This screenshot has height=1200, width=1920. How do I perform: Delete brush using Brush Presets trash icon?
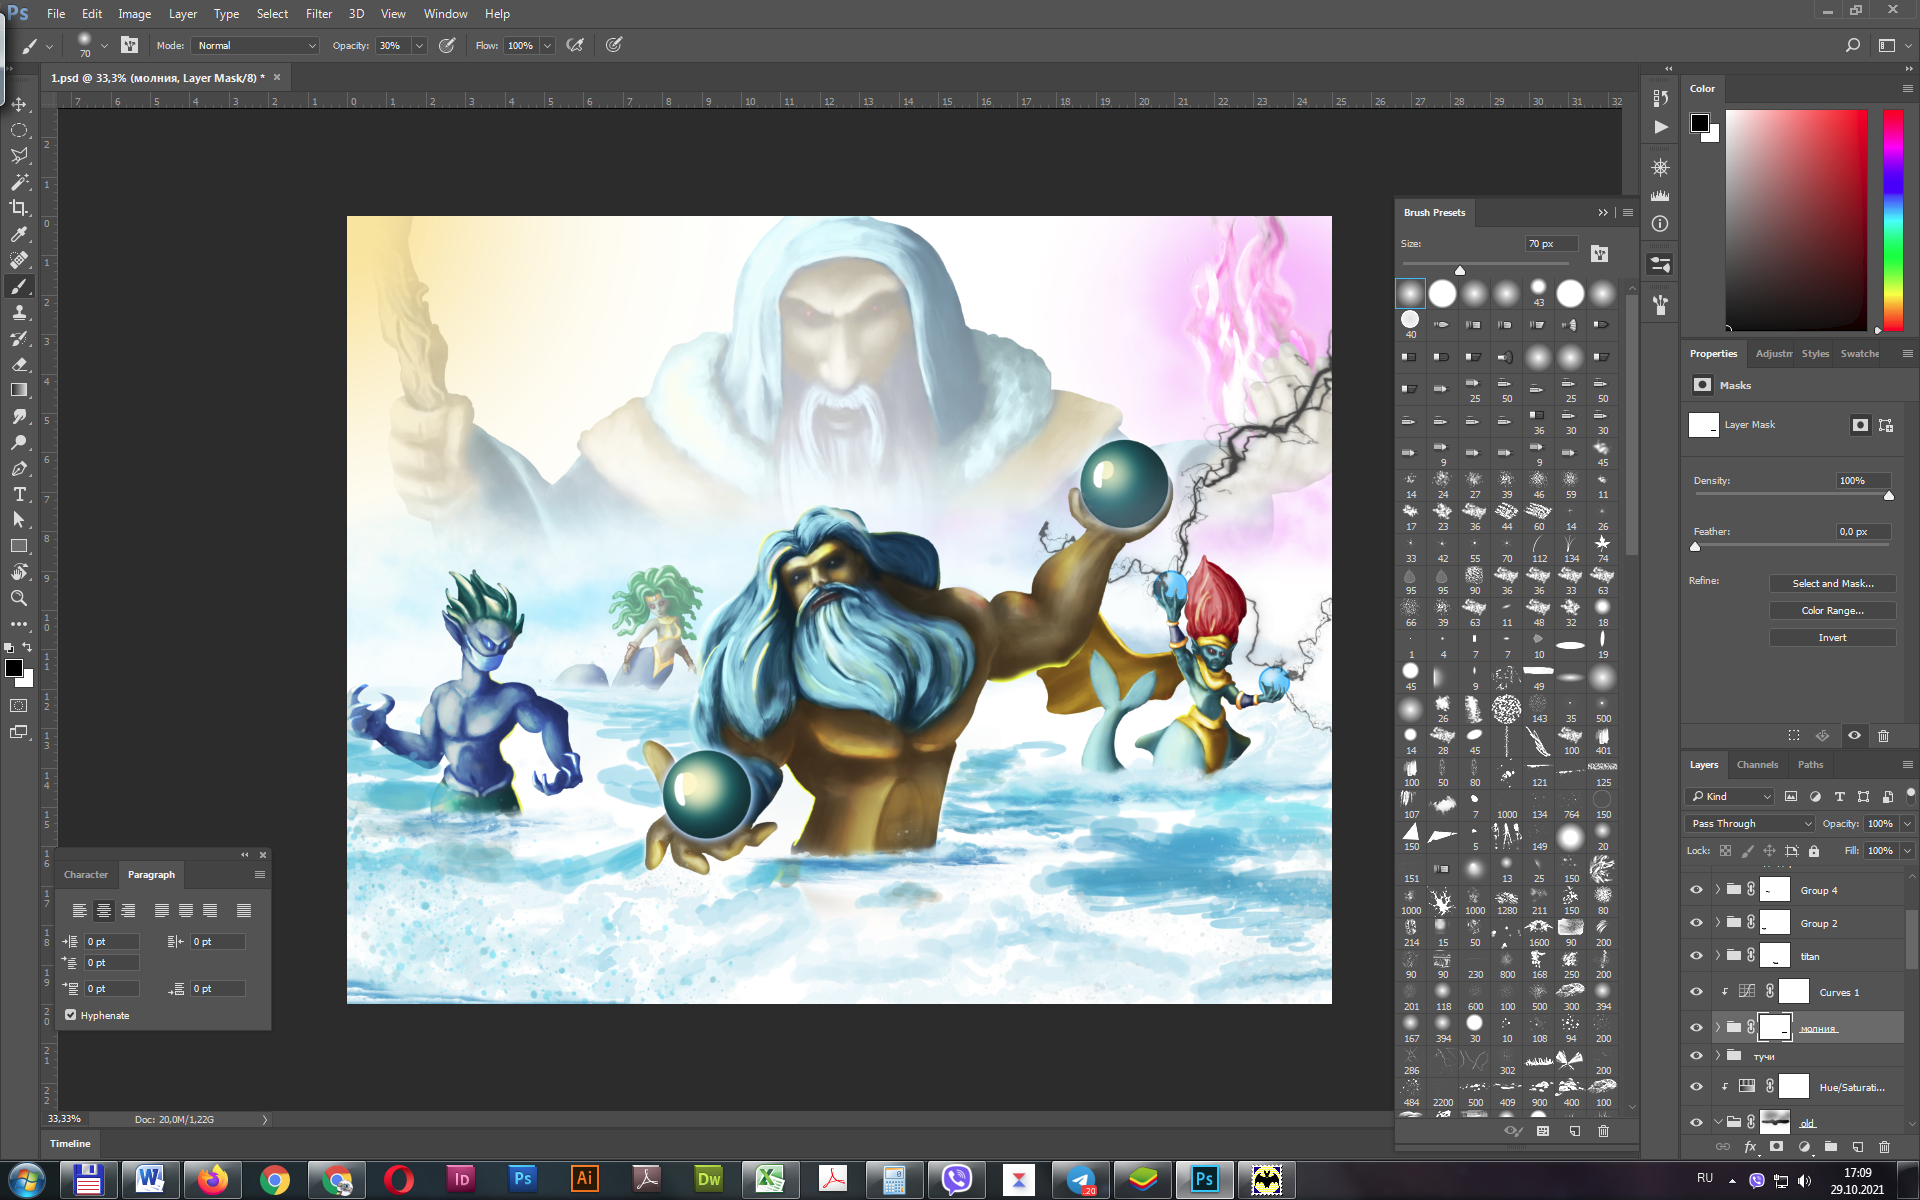pos(1603,1131)
